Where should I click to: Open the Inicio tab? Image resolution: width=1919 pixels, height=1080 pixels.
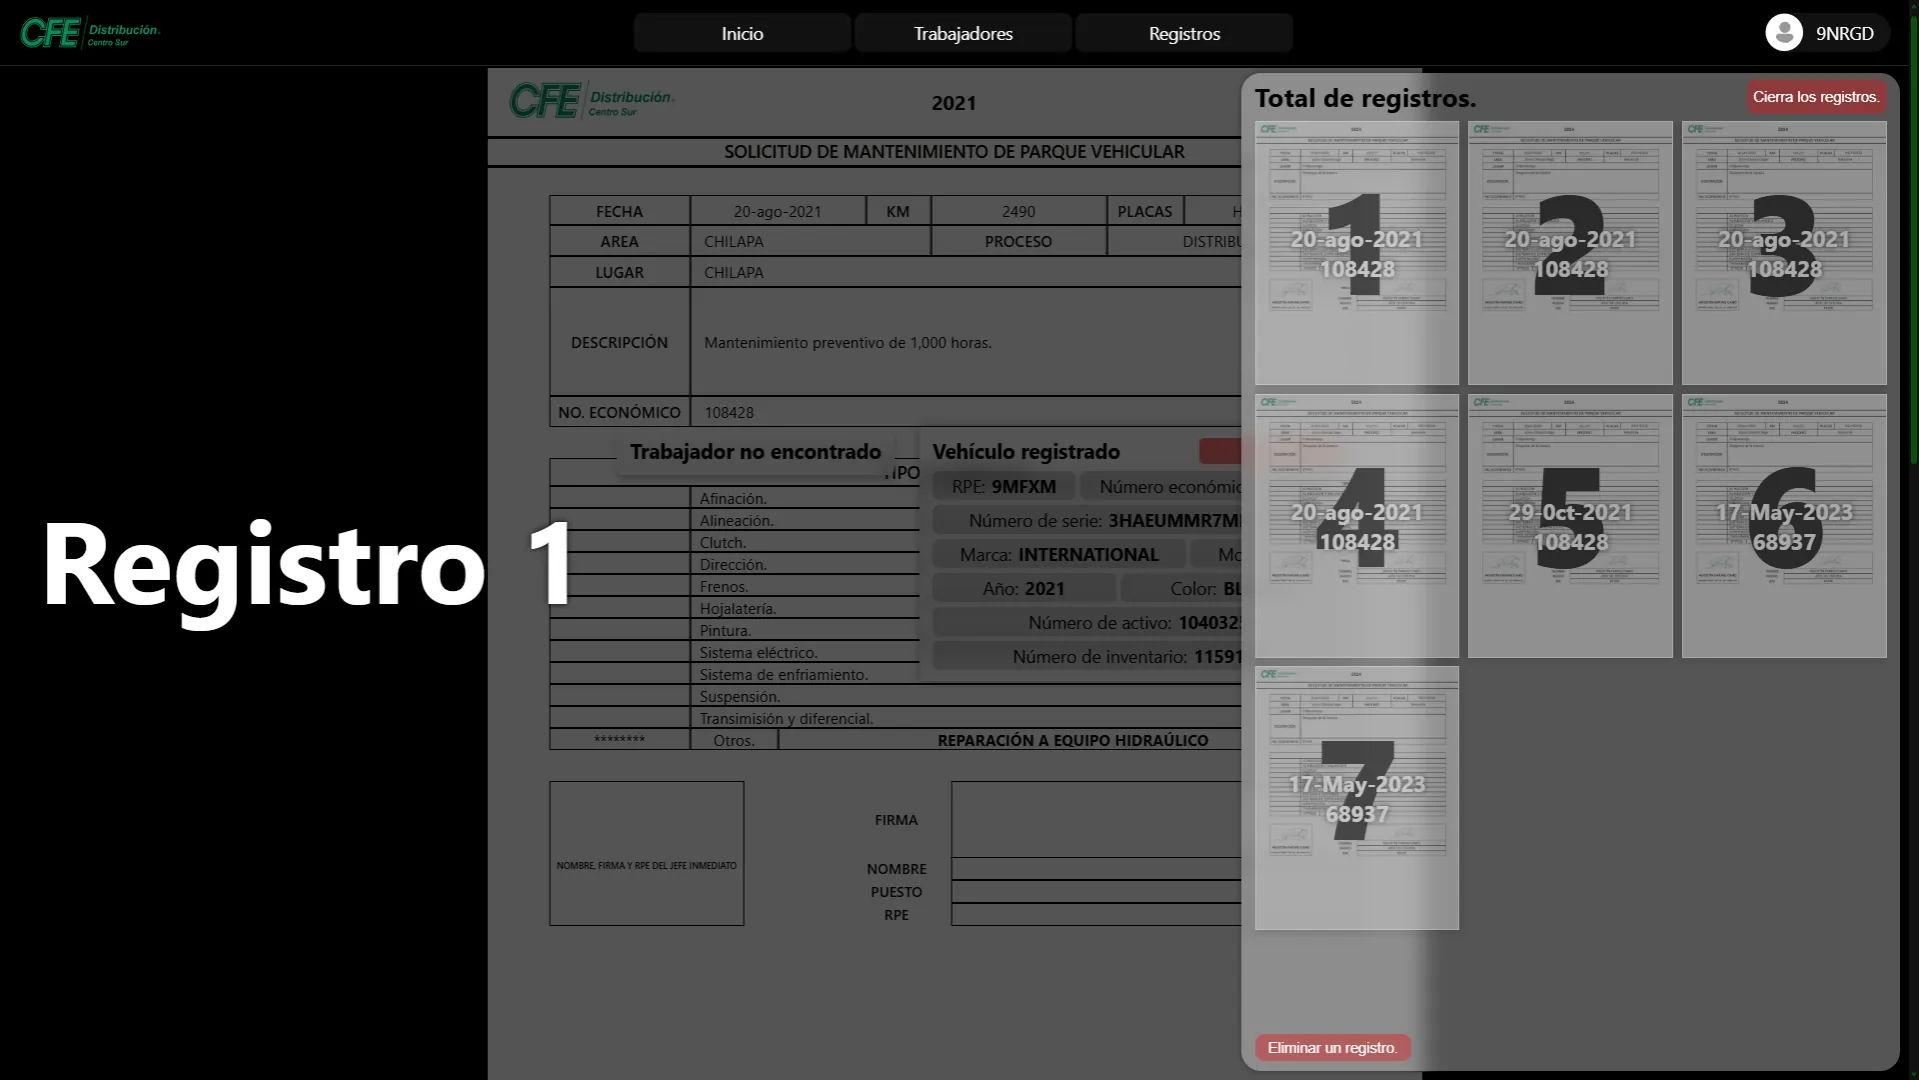742,33
